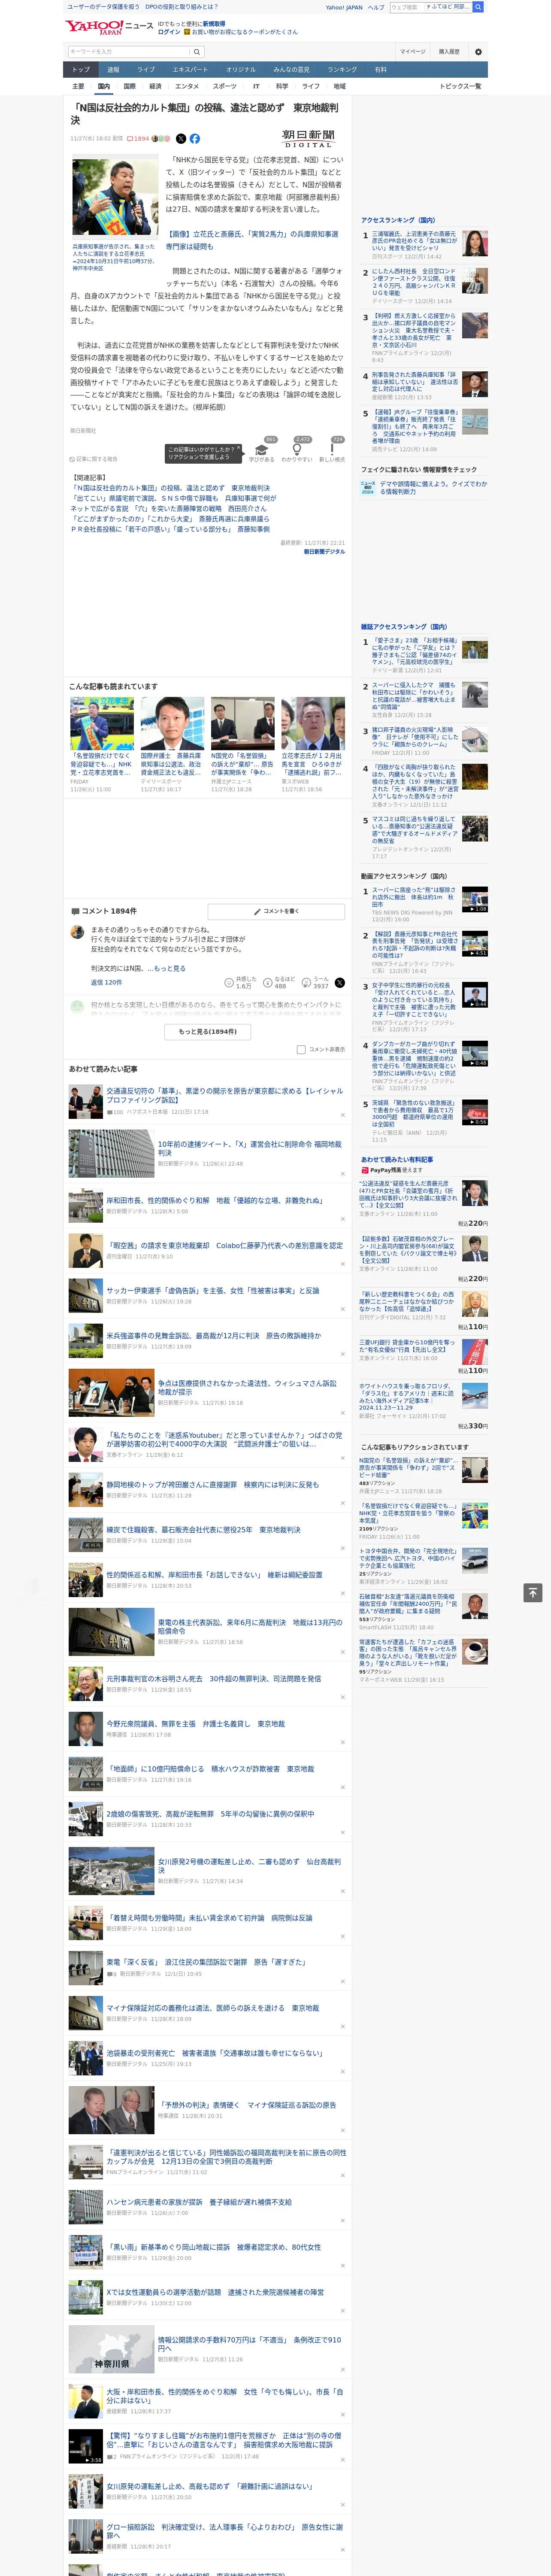Image resolution: width=551 pixels, height=2576 pixels.
Task: Open the 1894 comments count icon
Action: click(x=138, y=139)
